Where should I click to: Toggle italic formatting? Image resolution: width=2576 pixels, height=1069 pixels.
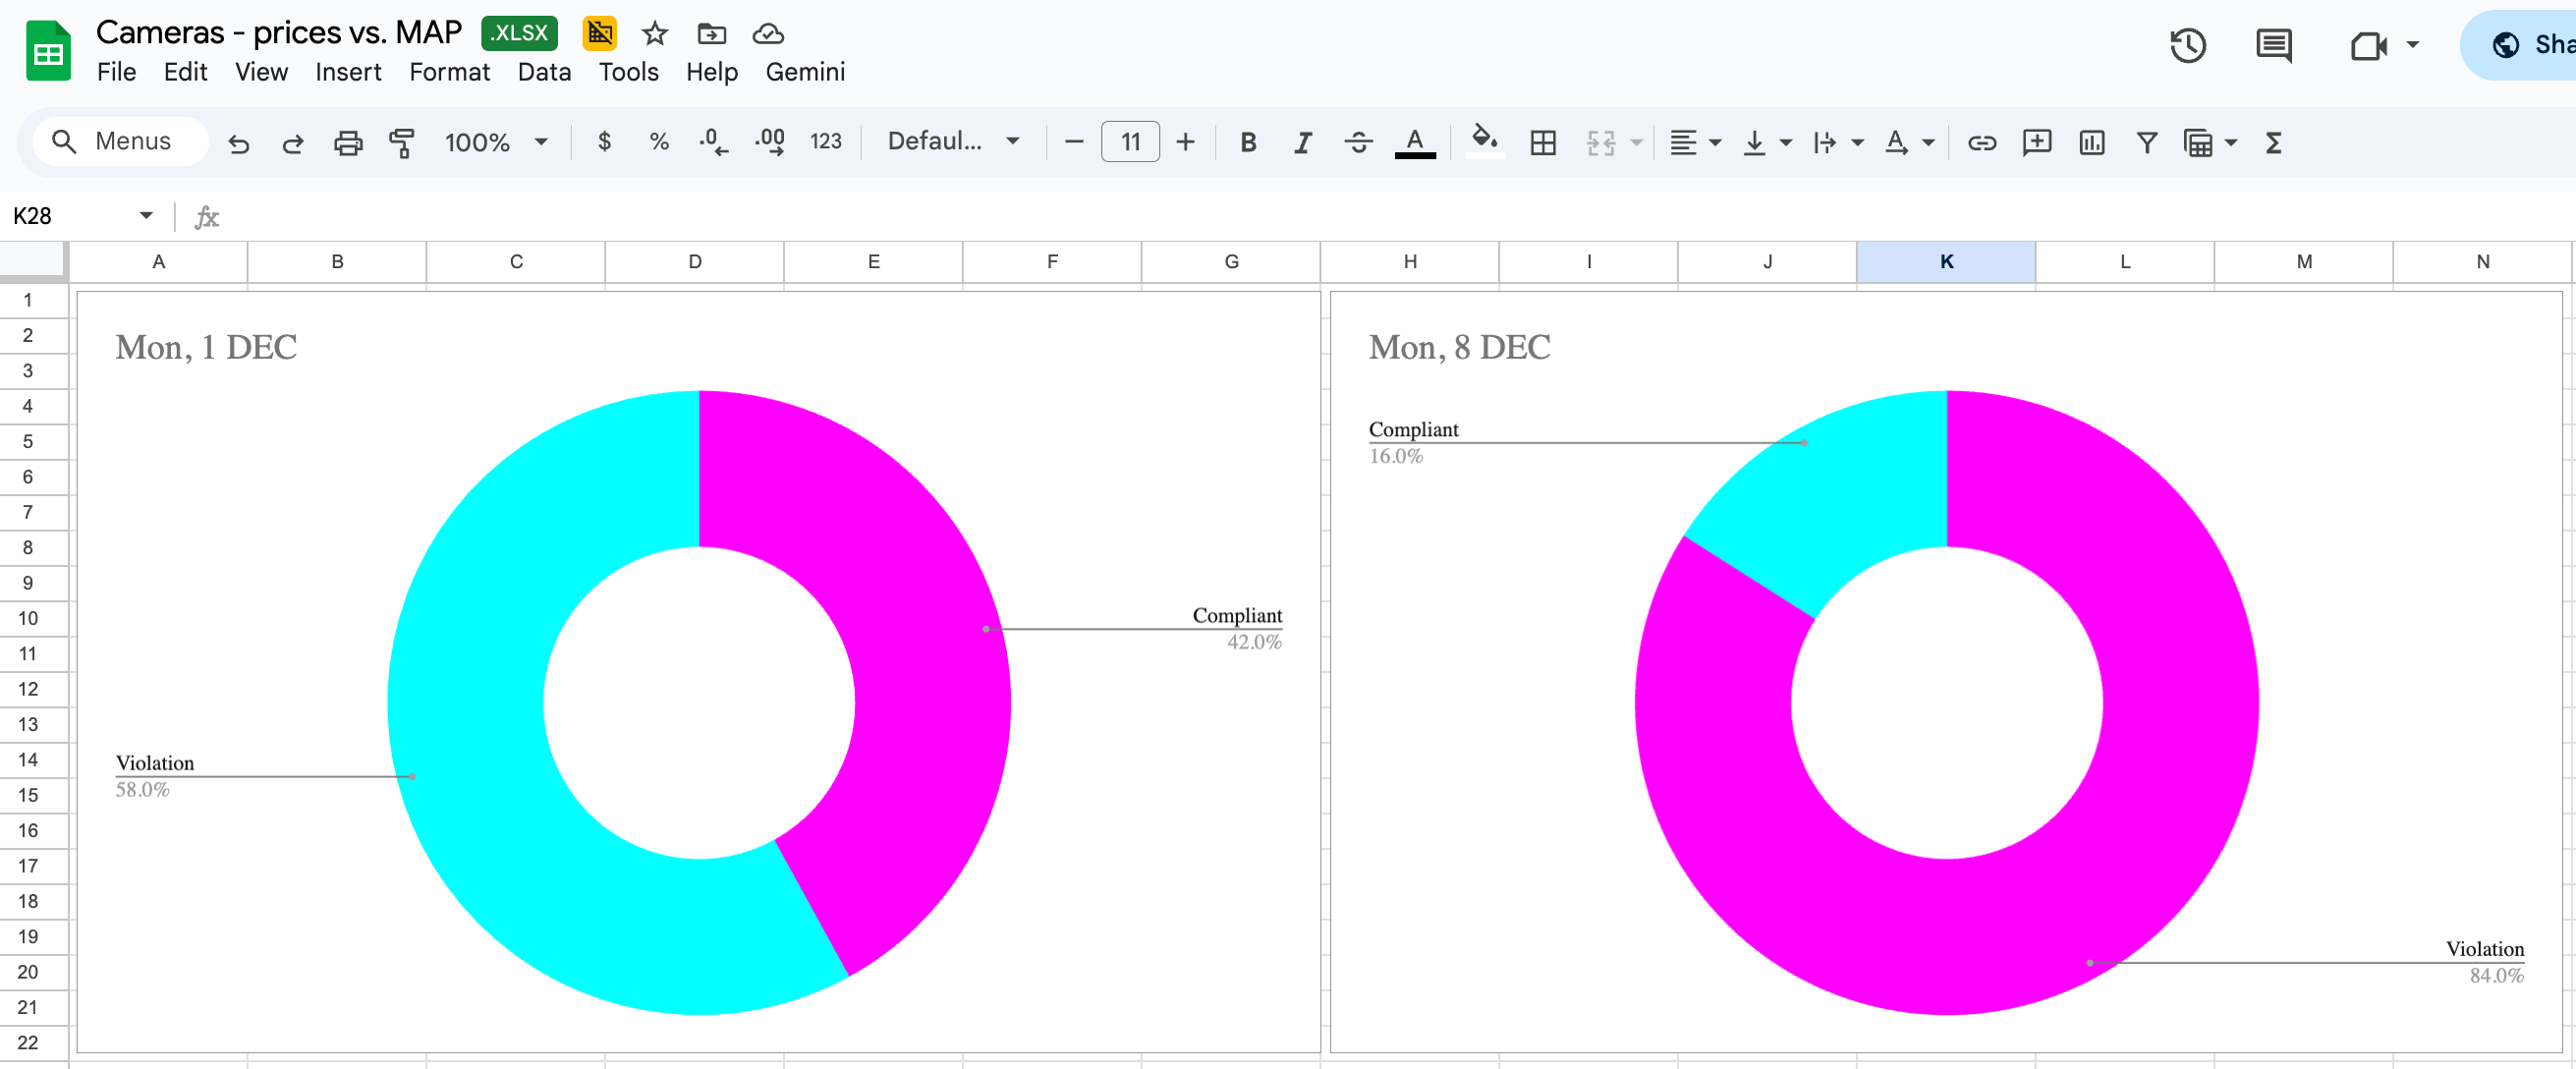1302,142
